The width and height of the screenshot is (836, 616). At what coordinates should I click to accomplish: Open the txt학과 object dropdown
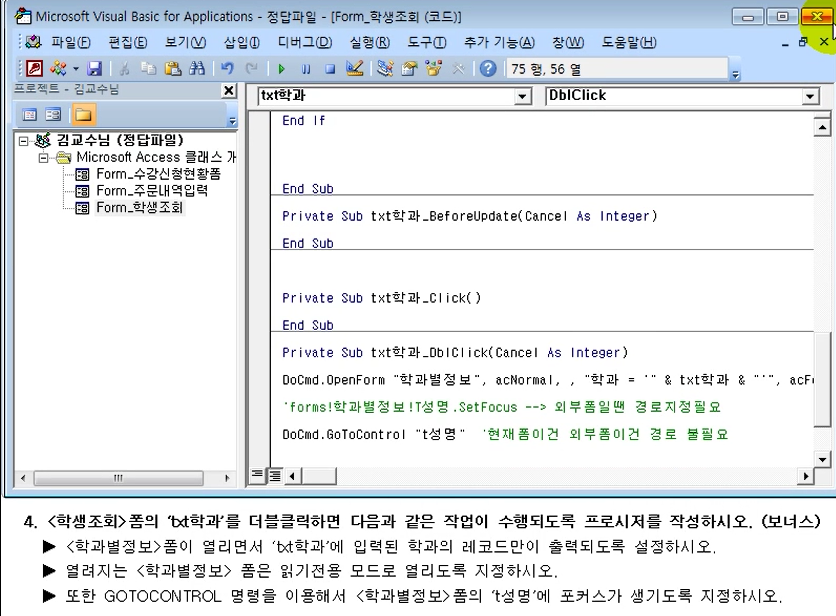522,96
